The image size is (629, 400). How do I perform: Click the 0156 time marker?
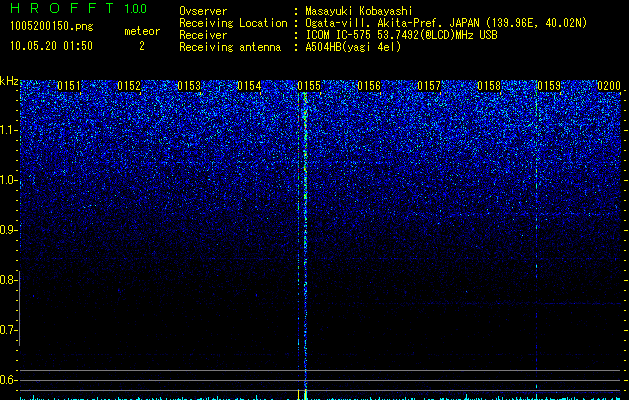(x=369, y=86)
